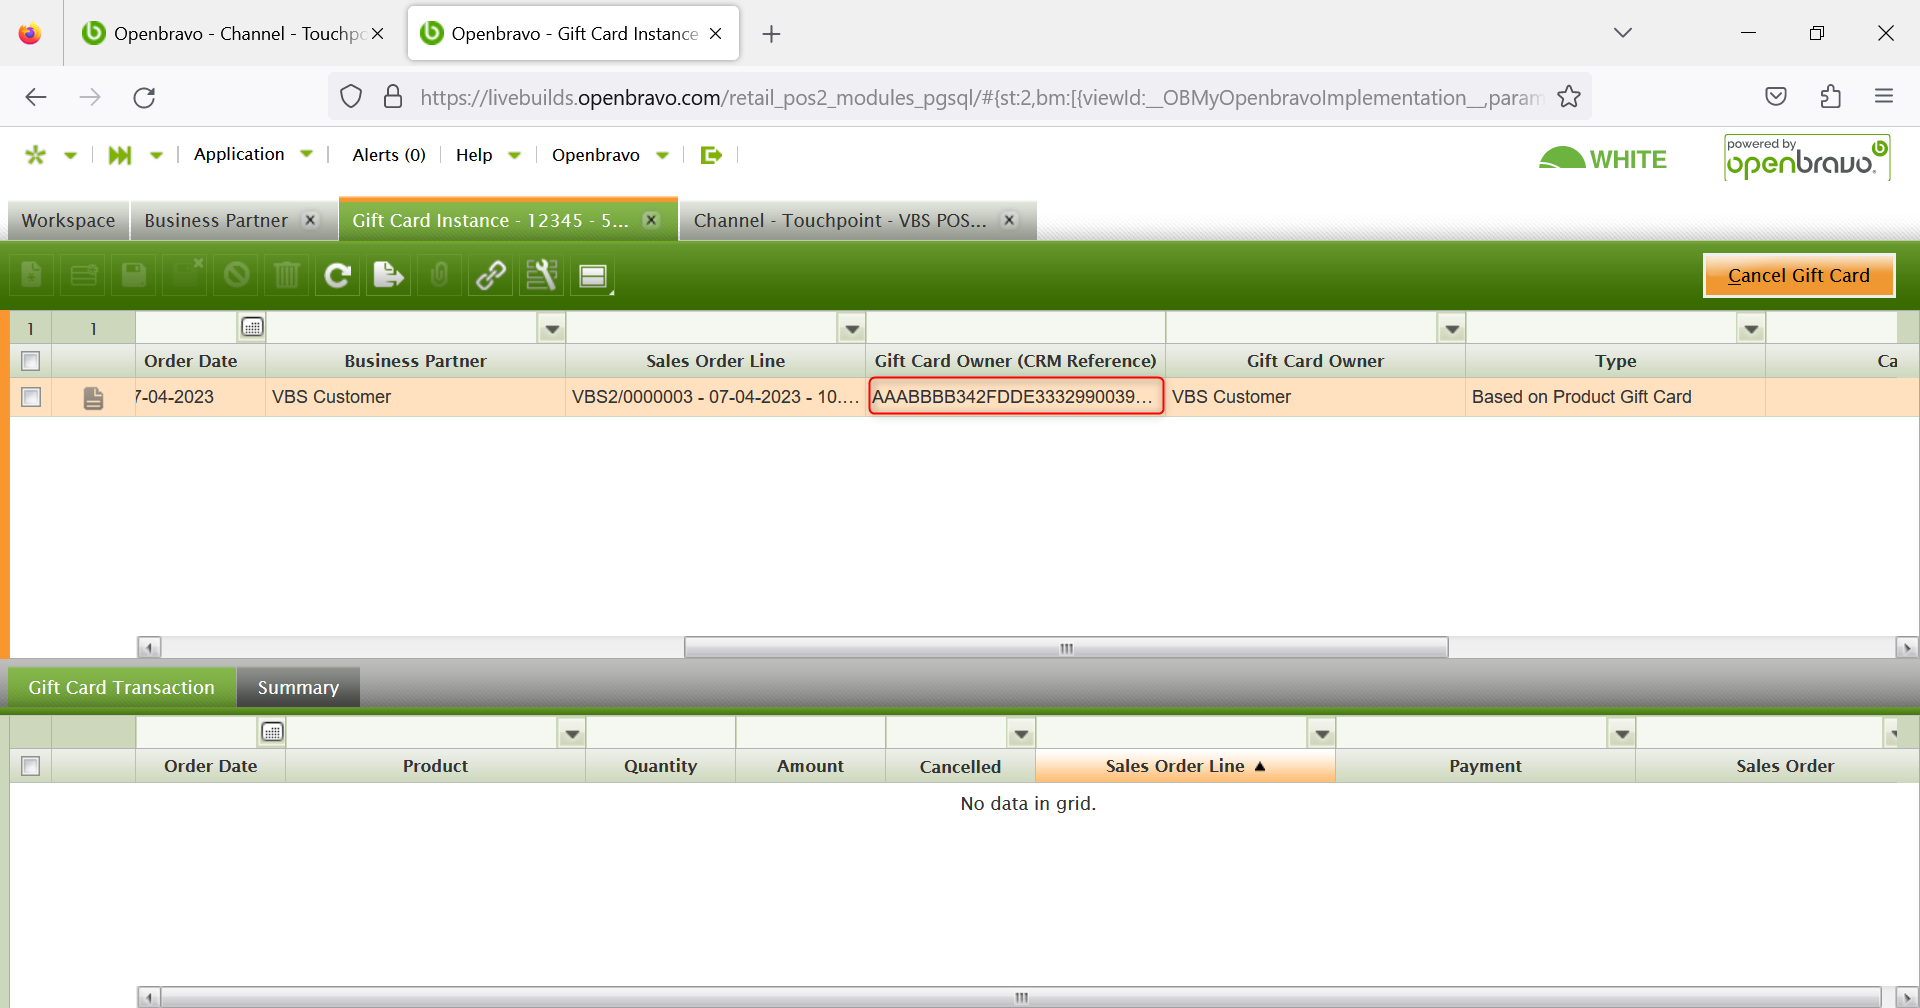Open the Order Date filter calendar icon
Image resolution: width=1920 pixels, height=1008 pixels.
click(x=252, y=327)
